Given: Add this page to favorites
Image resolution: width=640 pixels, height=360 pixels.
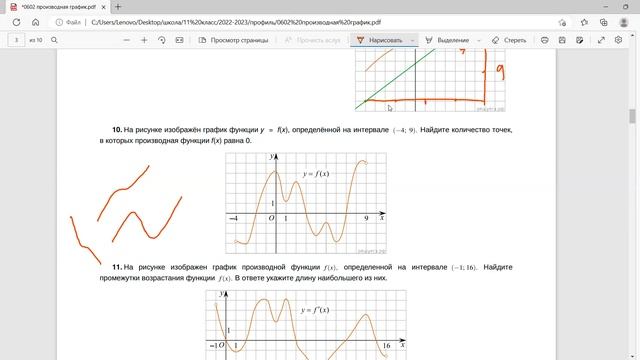Looking at the screenshot, I should point(562,22).
